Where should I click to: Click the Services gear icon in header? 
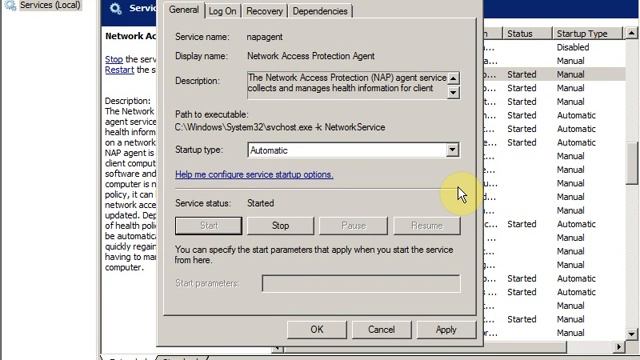click(116, 8)
